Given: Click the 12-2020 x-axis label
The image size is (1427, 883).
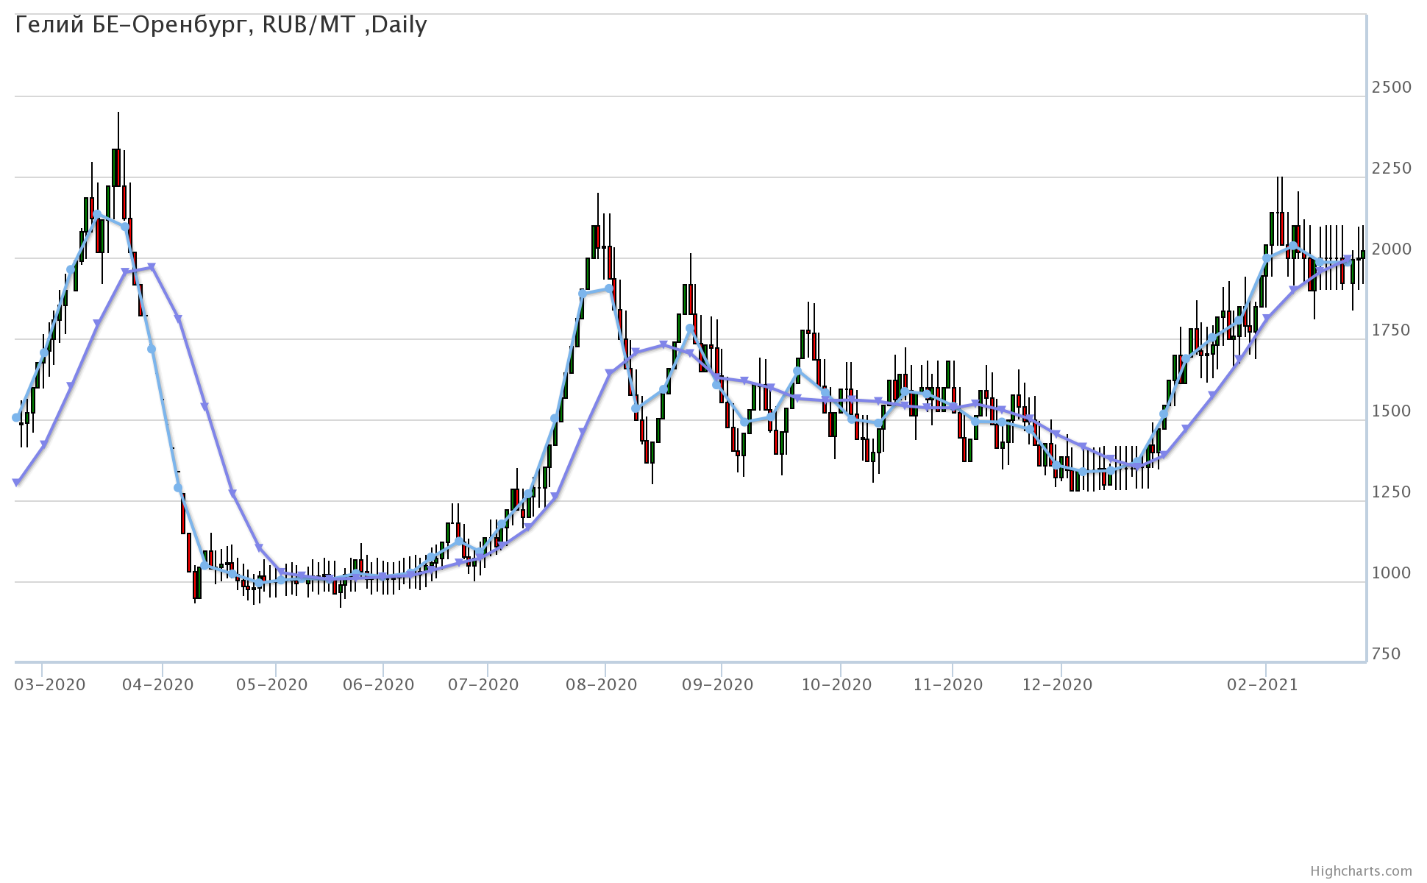Looking at the screenshot, I should click(1058, 684).
